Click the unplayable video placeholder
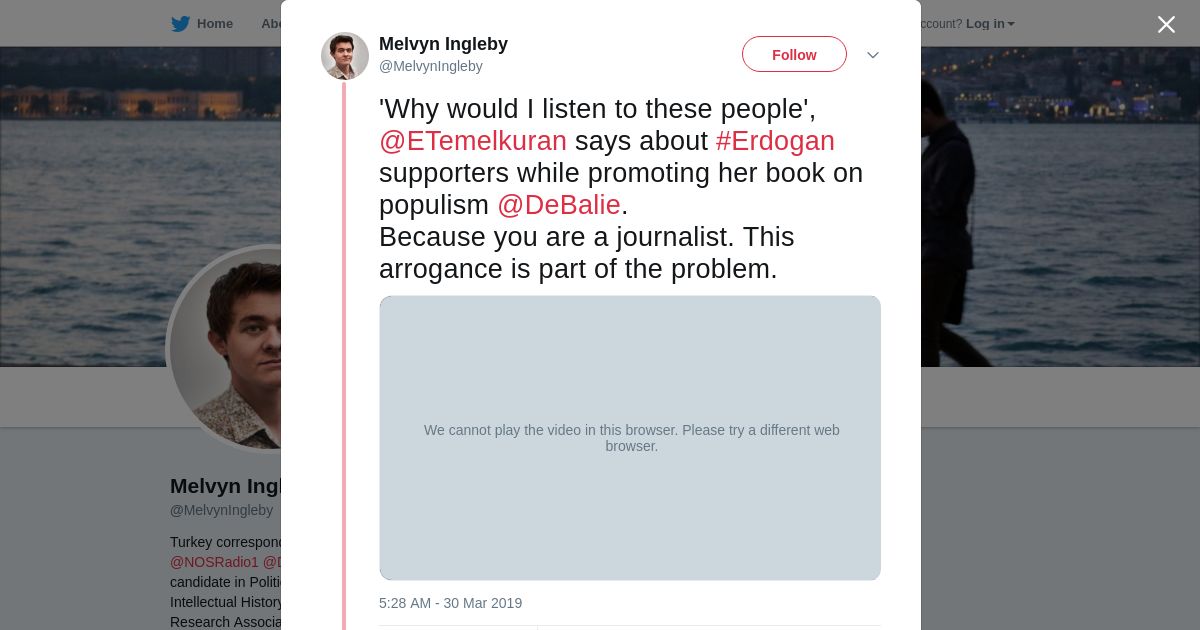This screenshot has height=630, width=1200. [x=630, y=437]
